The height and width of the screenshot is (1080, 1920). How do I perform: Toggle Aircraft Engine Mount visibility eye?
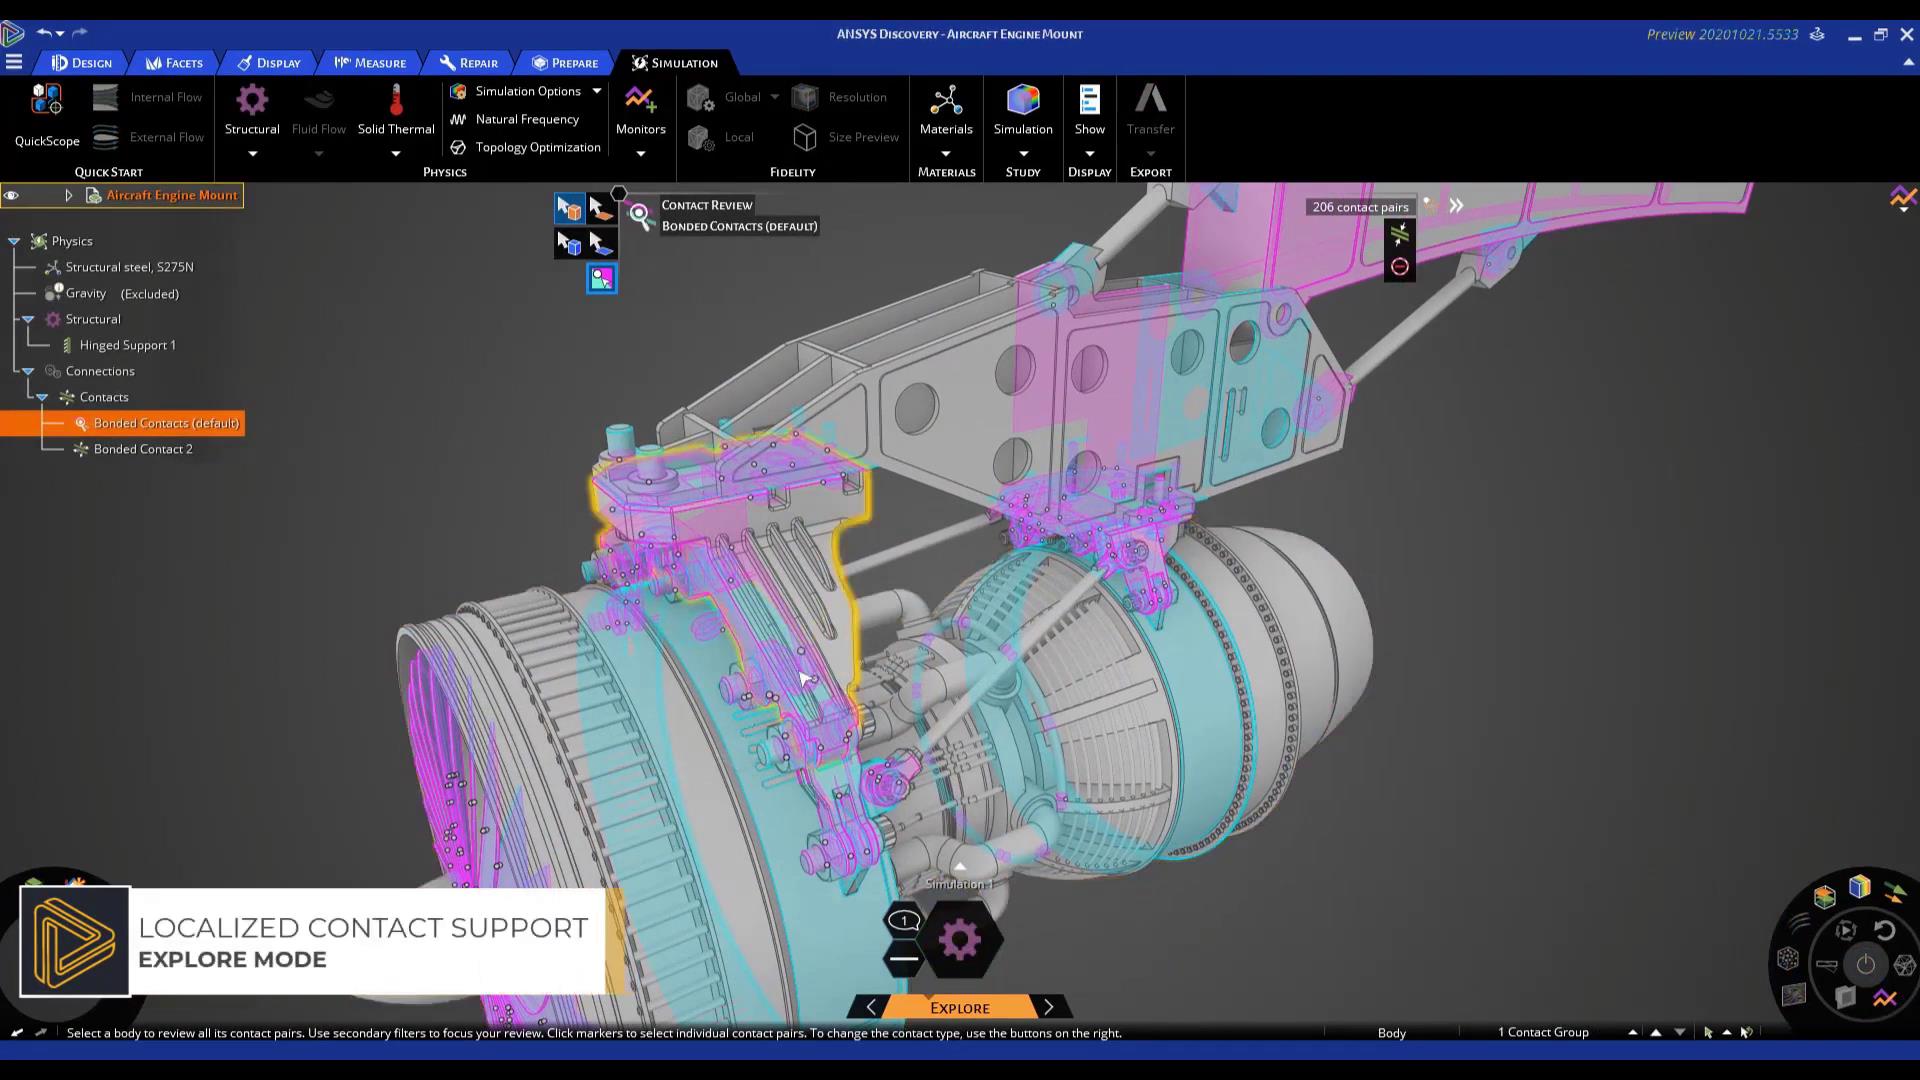point(12,195)
